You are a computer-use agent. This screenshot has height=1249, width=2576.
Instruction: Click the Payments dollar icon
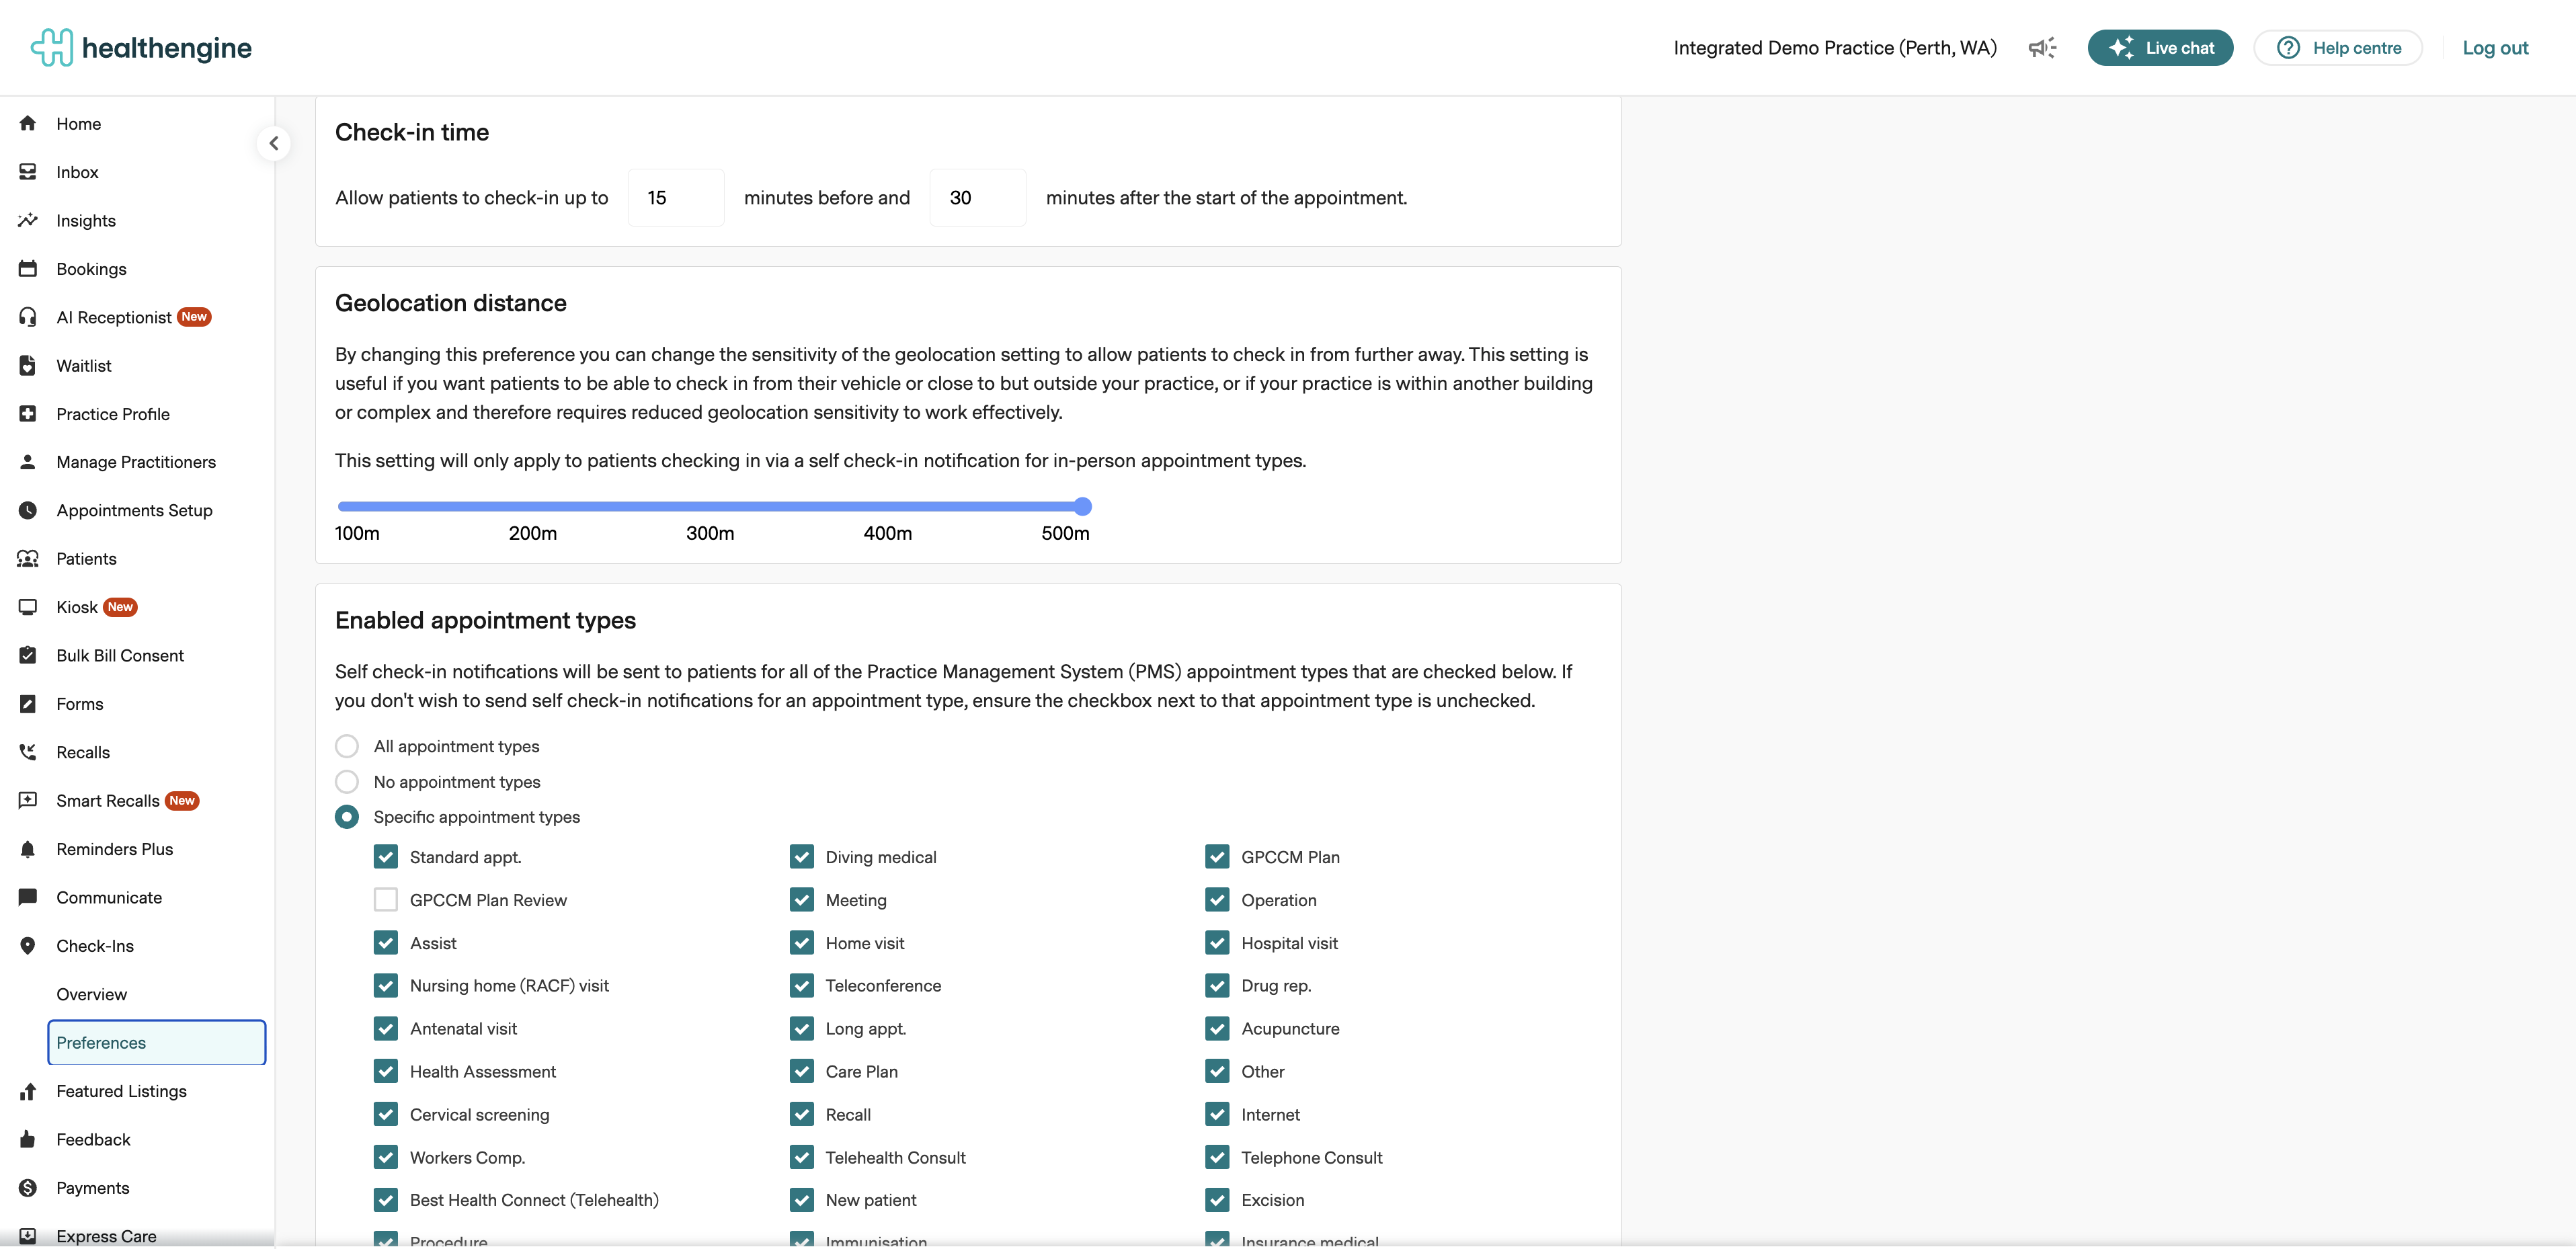point(28,1188)
